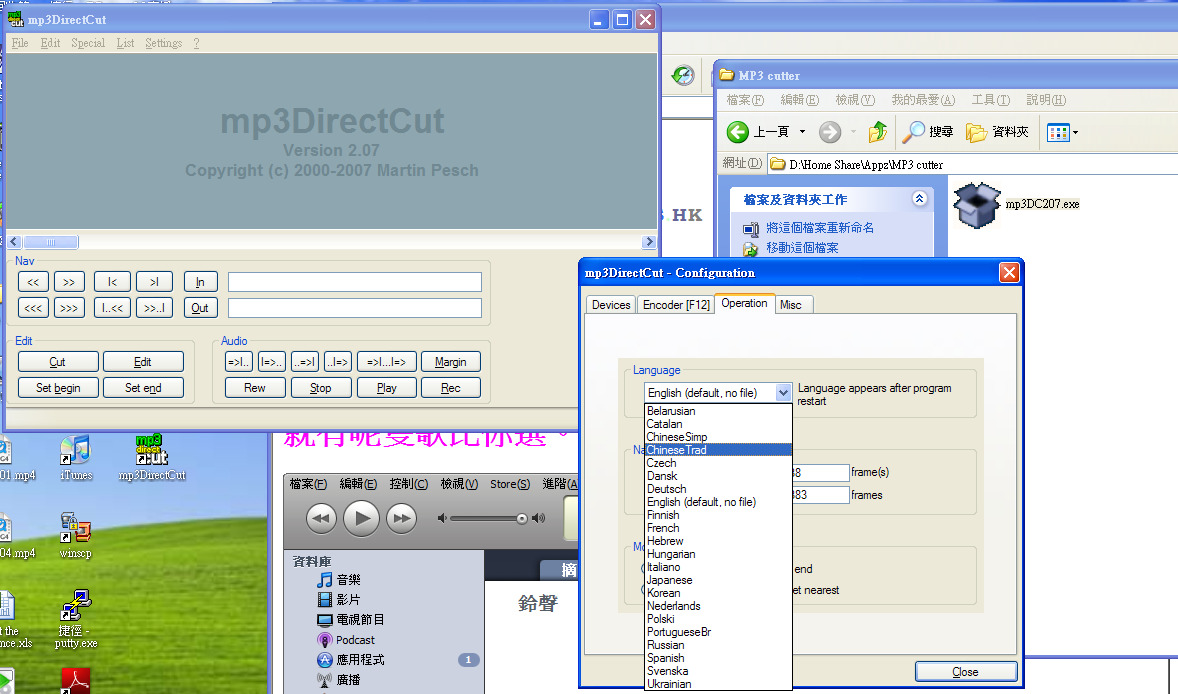The height and width of the screenshot is (694, 1178).
Task: Click the Explorer back arrow button
Action: pyautogui.click(x=738, y=132)
